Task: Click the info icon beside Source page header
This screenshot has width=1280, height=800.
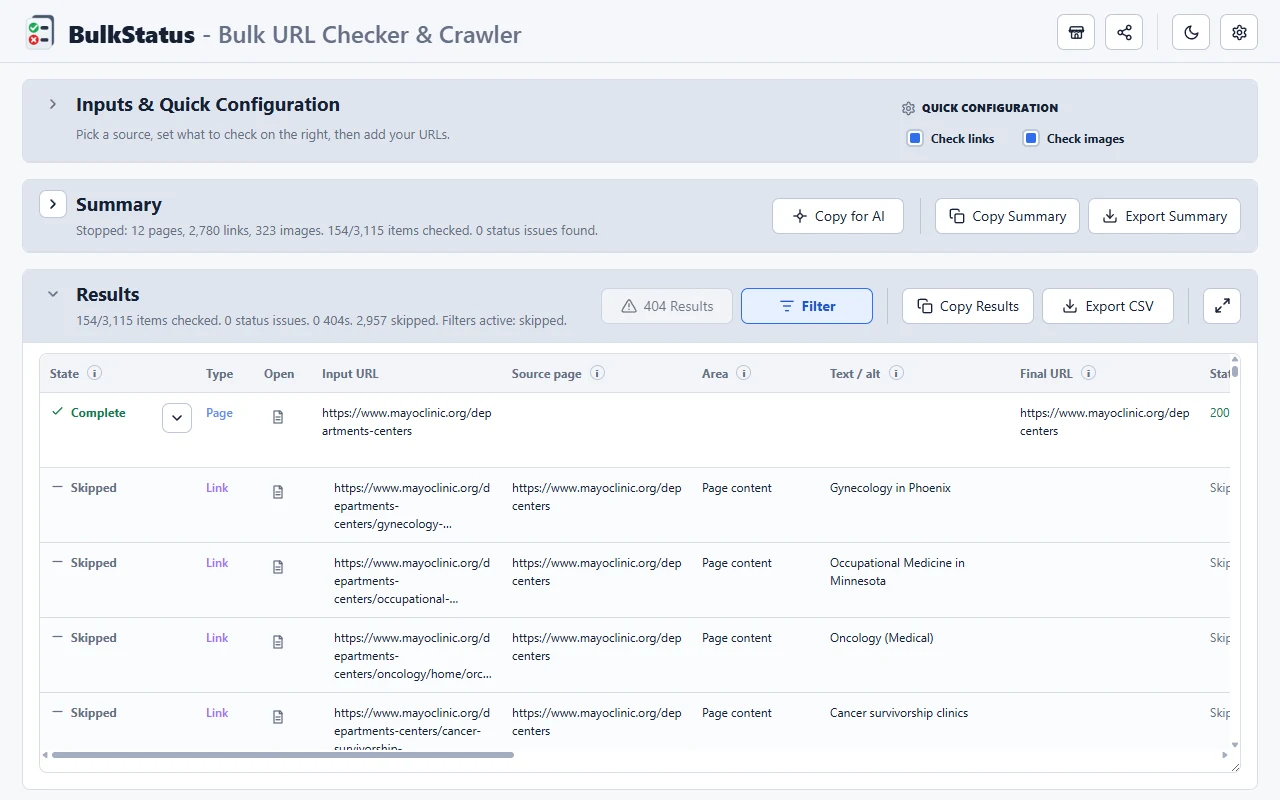Action: (x=597, y=373)
